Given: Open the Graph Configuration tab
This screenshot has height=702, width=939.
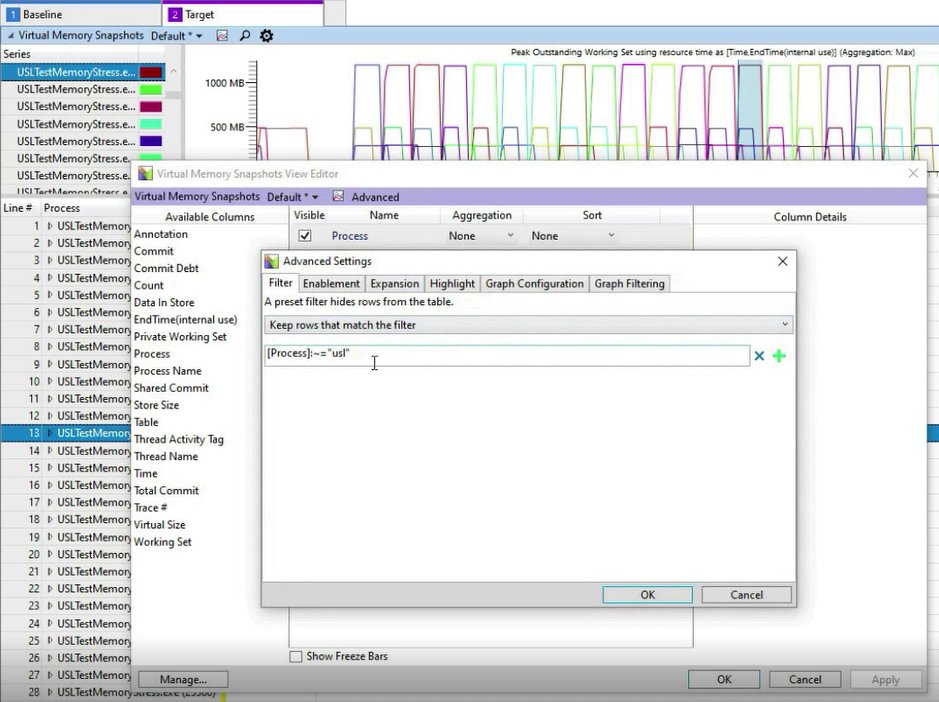Looking at the screenshot, I should click(534, 284).
